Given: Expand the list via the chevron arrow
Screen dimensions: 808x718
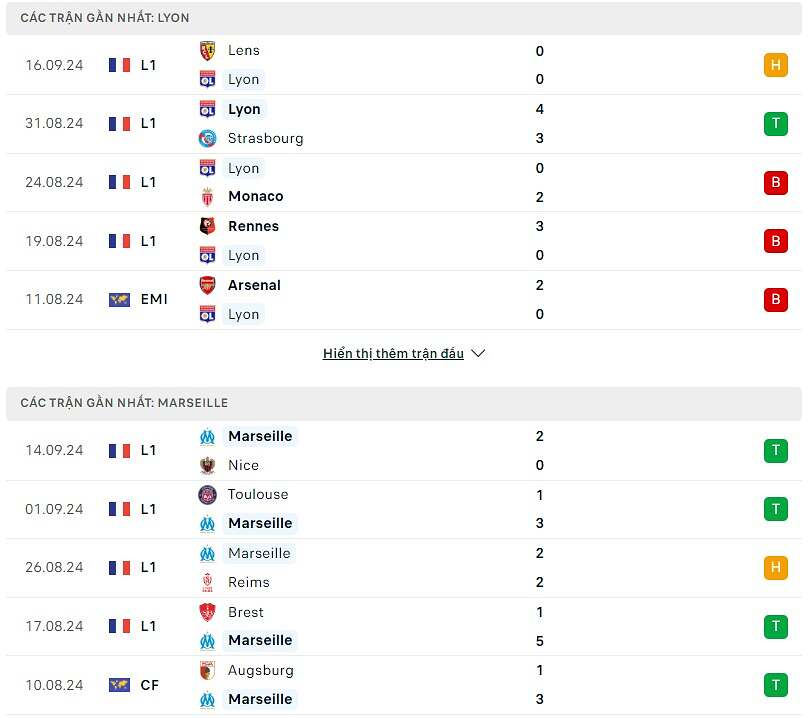Looking at the screenshot, I should click(478, 353).
